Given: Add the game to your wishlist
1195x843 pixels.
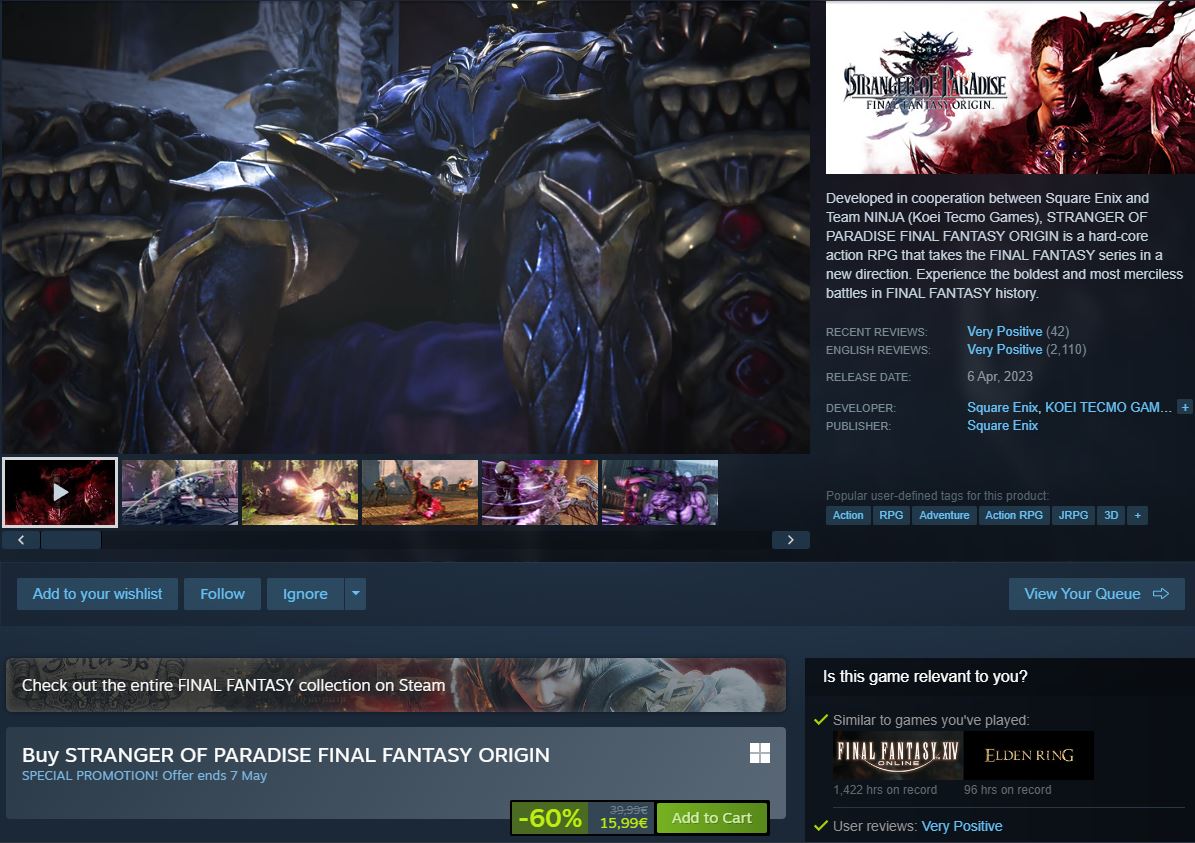Looking at the screenshot, I should click(98, 594).
